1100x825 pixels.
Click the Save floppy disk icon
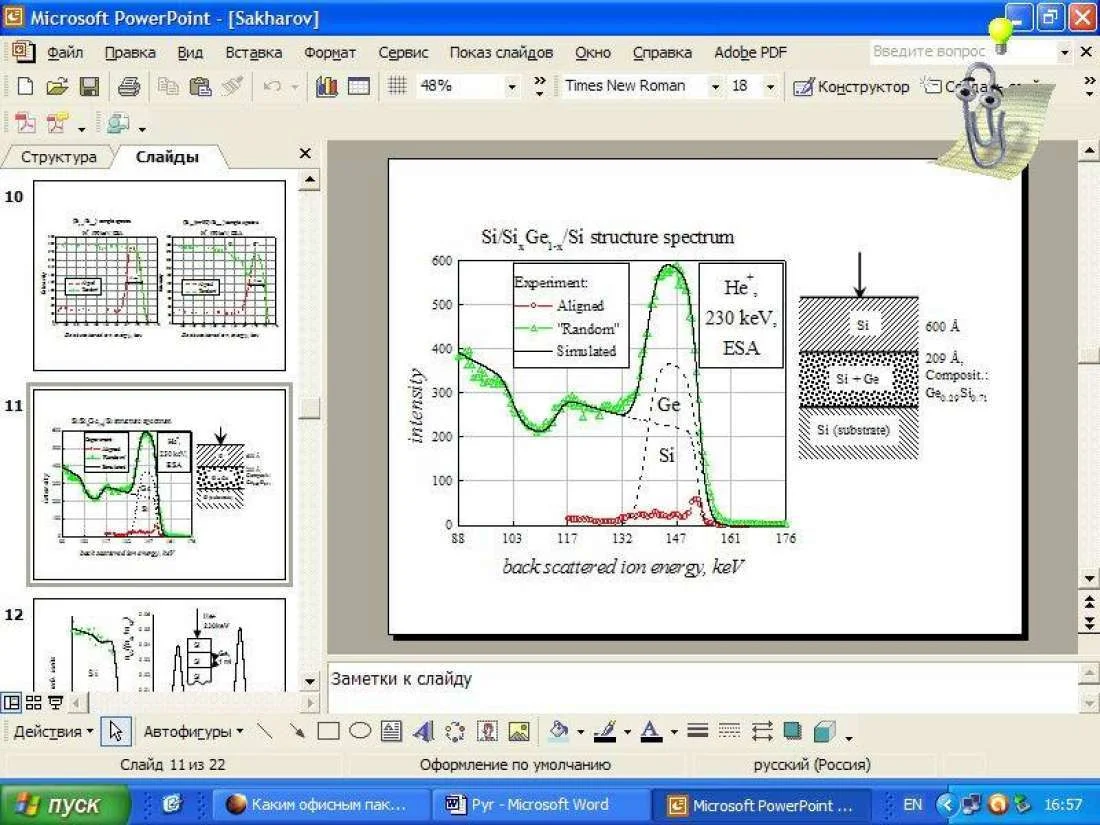click(x=89, y=87)
